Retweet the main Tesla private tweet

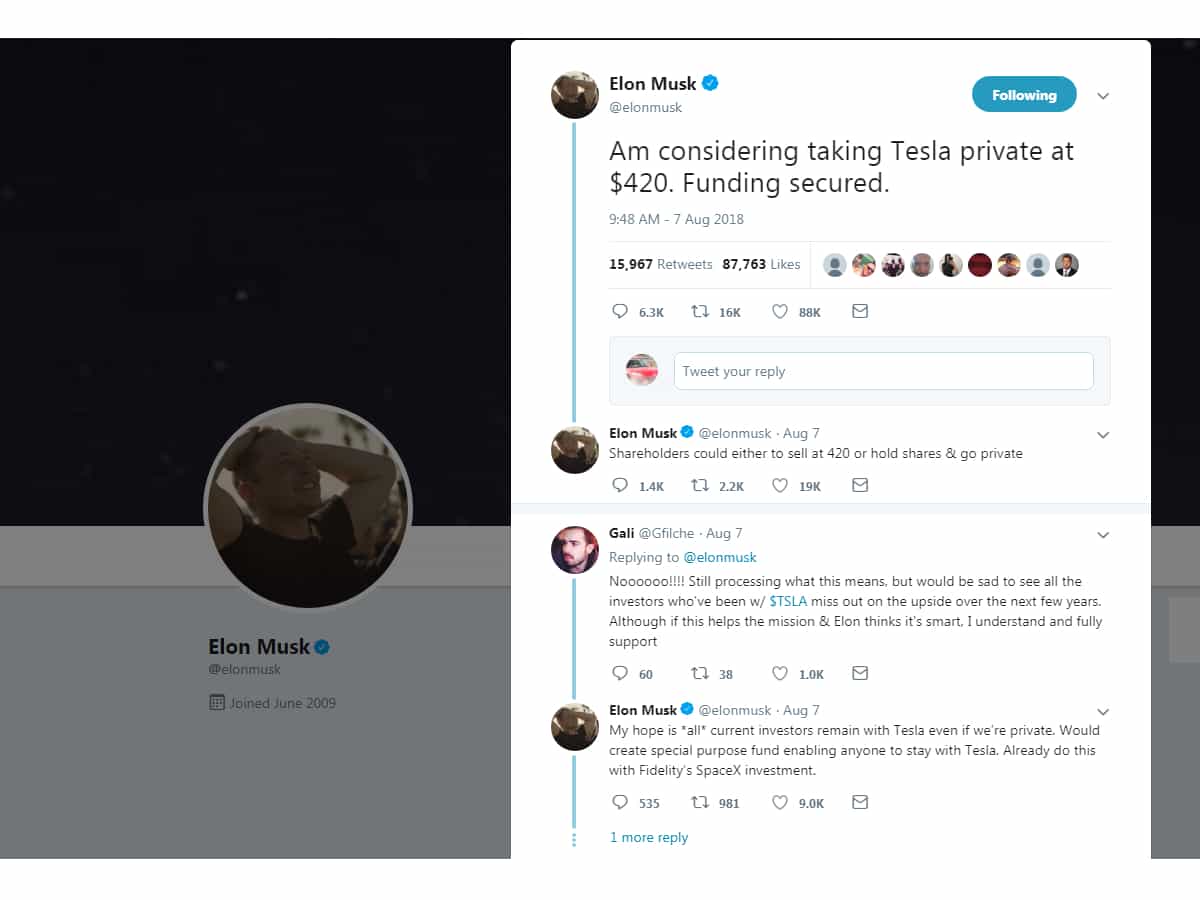tap(700, 312)
